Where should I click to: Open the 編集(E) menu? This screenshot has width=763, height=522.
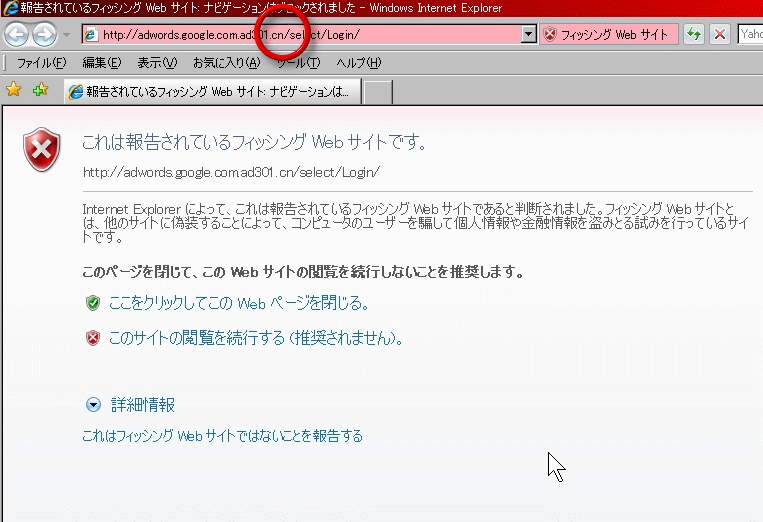(102, 63)
